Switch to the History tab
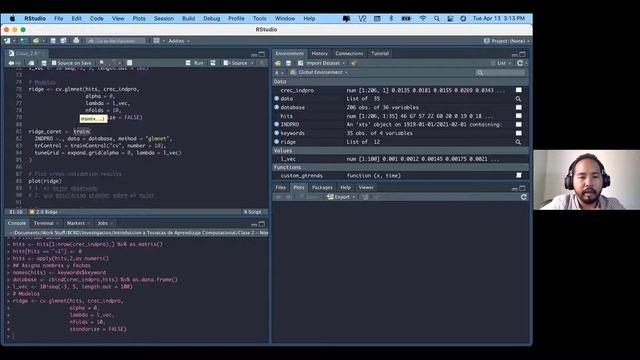This screenshot has width=640, height=360. tap(319, 53)
